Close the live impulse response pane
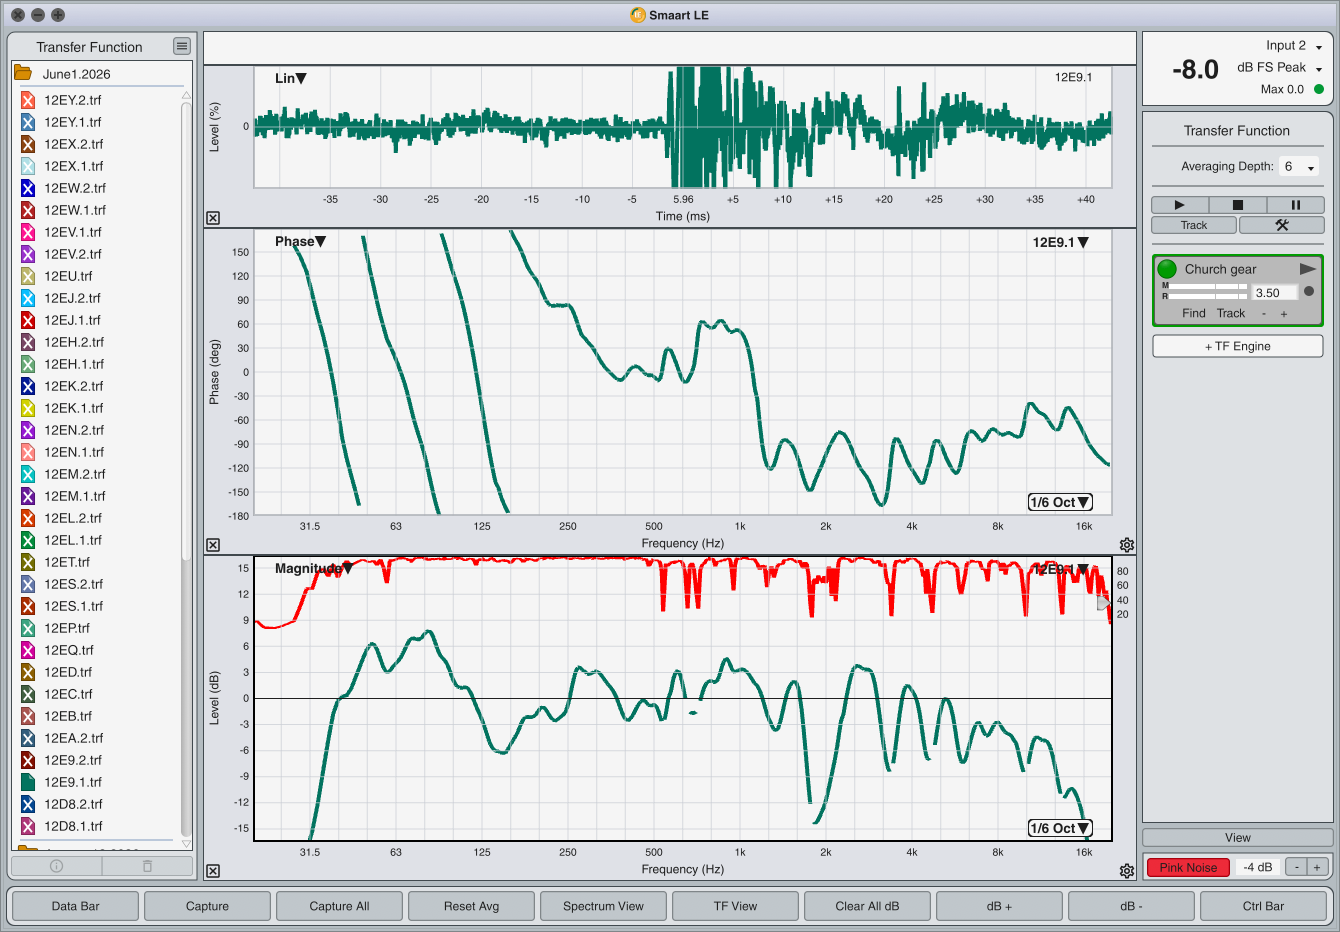This screenshot has width=1340, height=932. [213, 218]
